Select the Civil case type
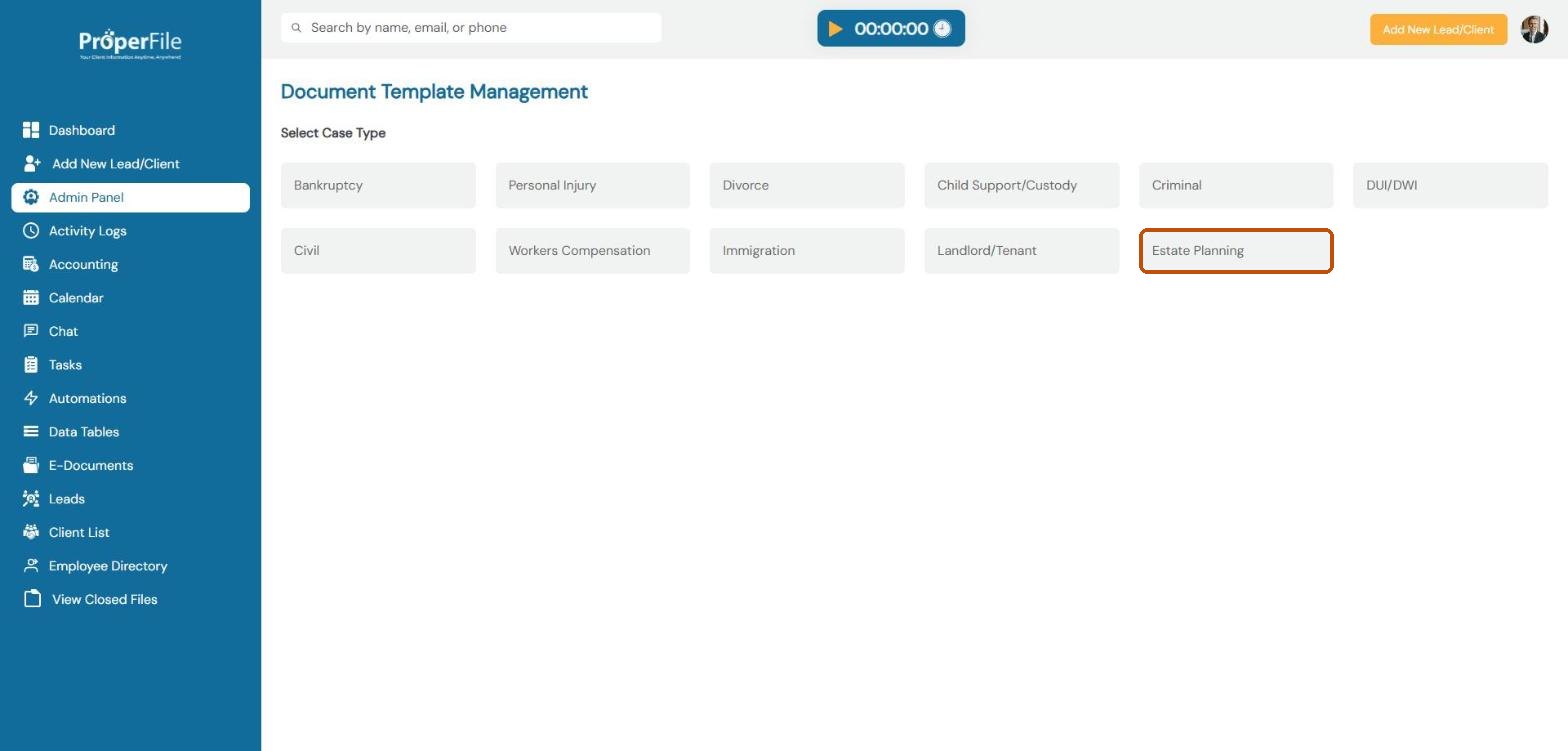Viewport: 1568px width, 751px height. click(x=378, y=250)
